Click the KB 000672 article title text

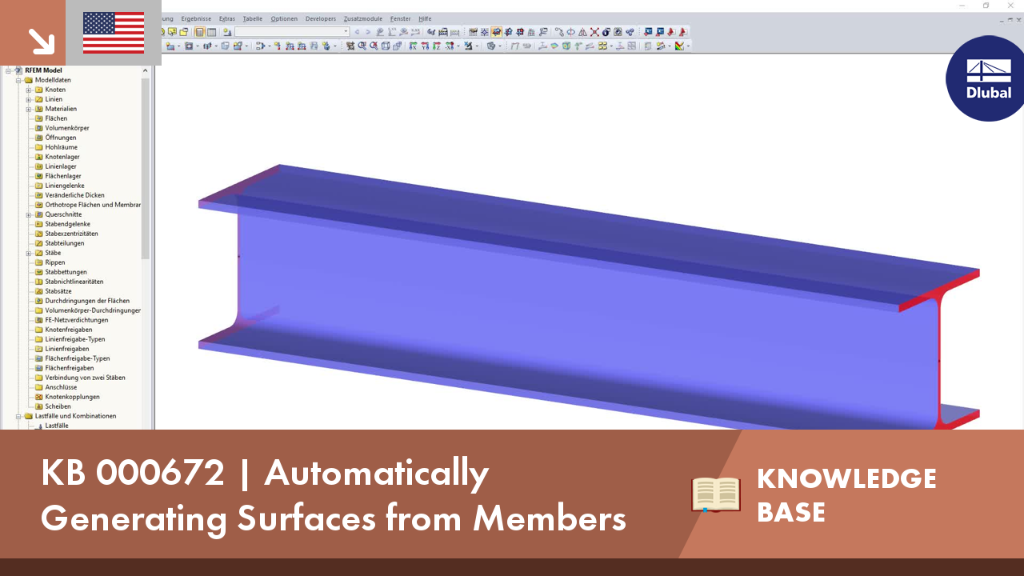coord(333,495)
